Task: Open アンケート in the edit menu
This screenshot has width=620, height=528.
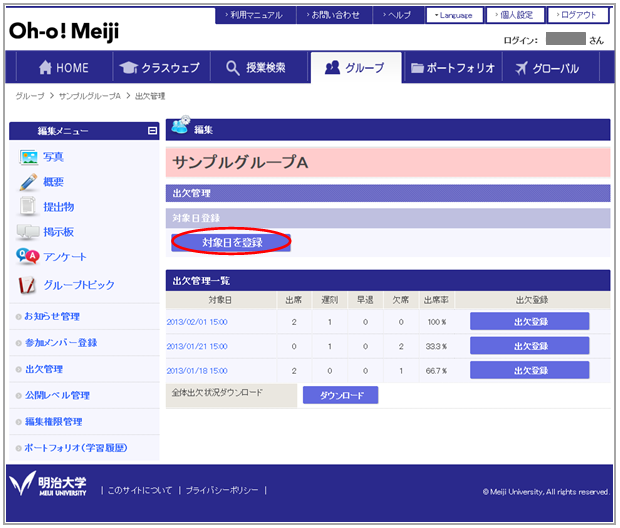Action: pyautogui.click(x=65, y=257)
